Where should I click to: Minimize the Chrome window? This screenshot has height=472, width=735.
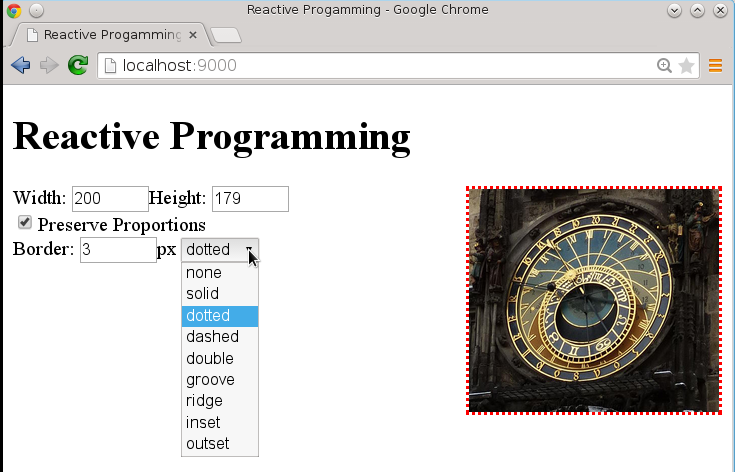pyautogui.click(x=675, y=10)
